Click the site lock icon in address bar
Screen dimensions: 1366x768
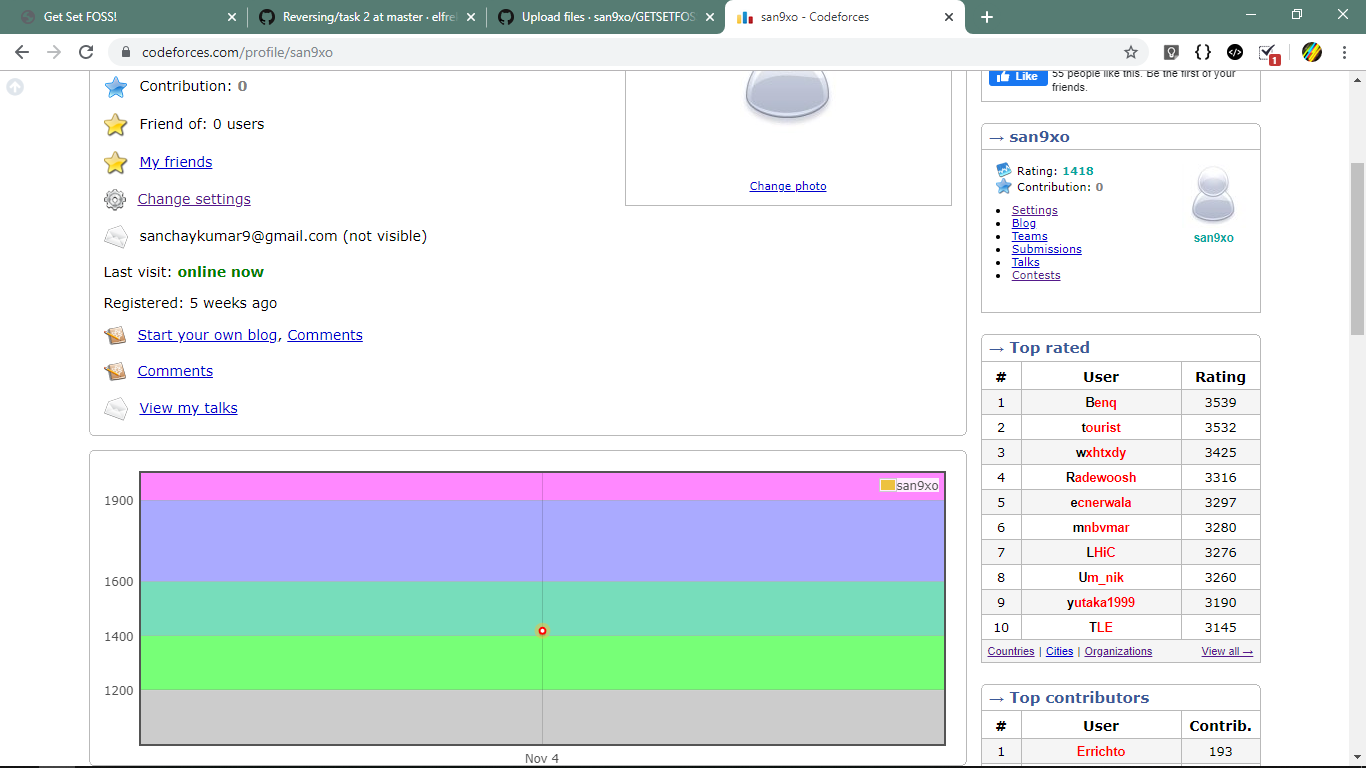[x=126, y=52]
